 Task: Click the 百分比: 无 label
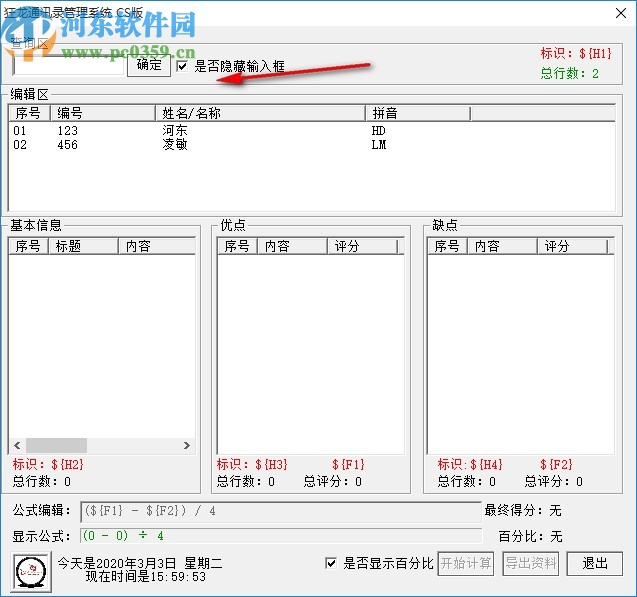tap(531, 536)
